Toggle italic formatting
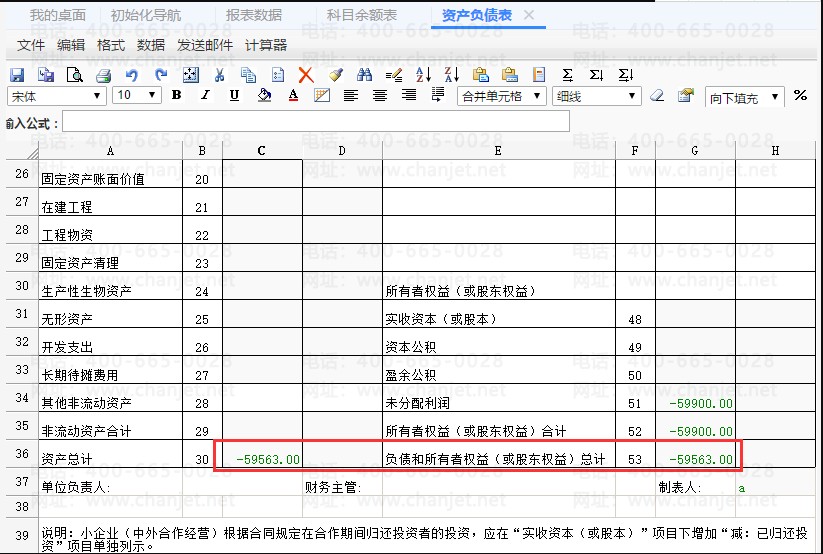823x554 pixels. 205,96
